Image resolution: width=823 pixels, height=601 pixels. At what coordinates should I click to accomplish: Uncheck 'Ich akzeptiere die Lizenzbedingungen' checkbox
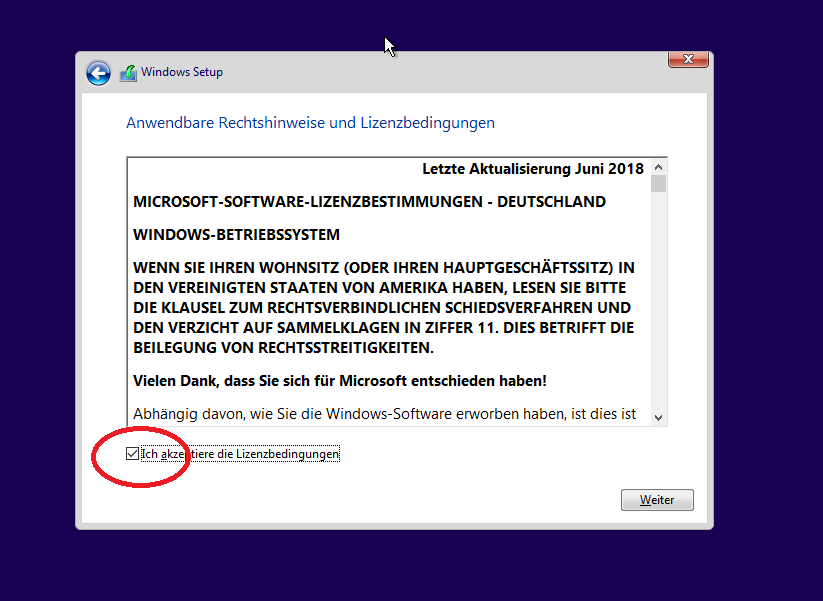[x=132, y=454]
